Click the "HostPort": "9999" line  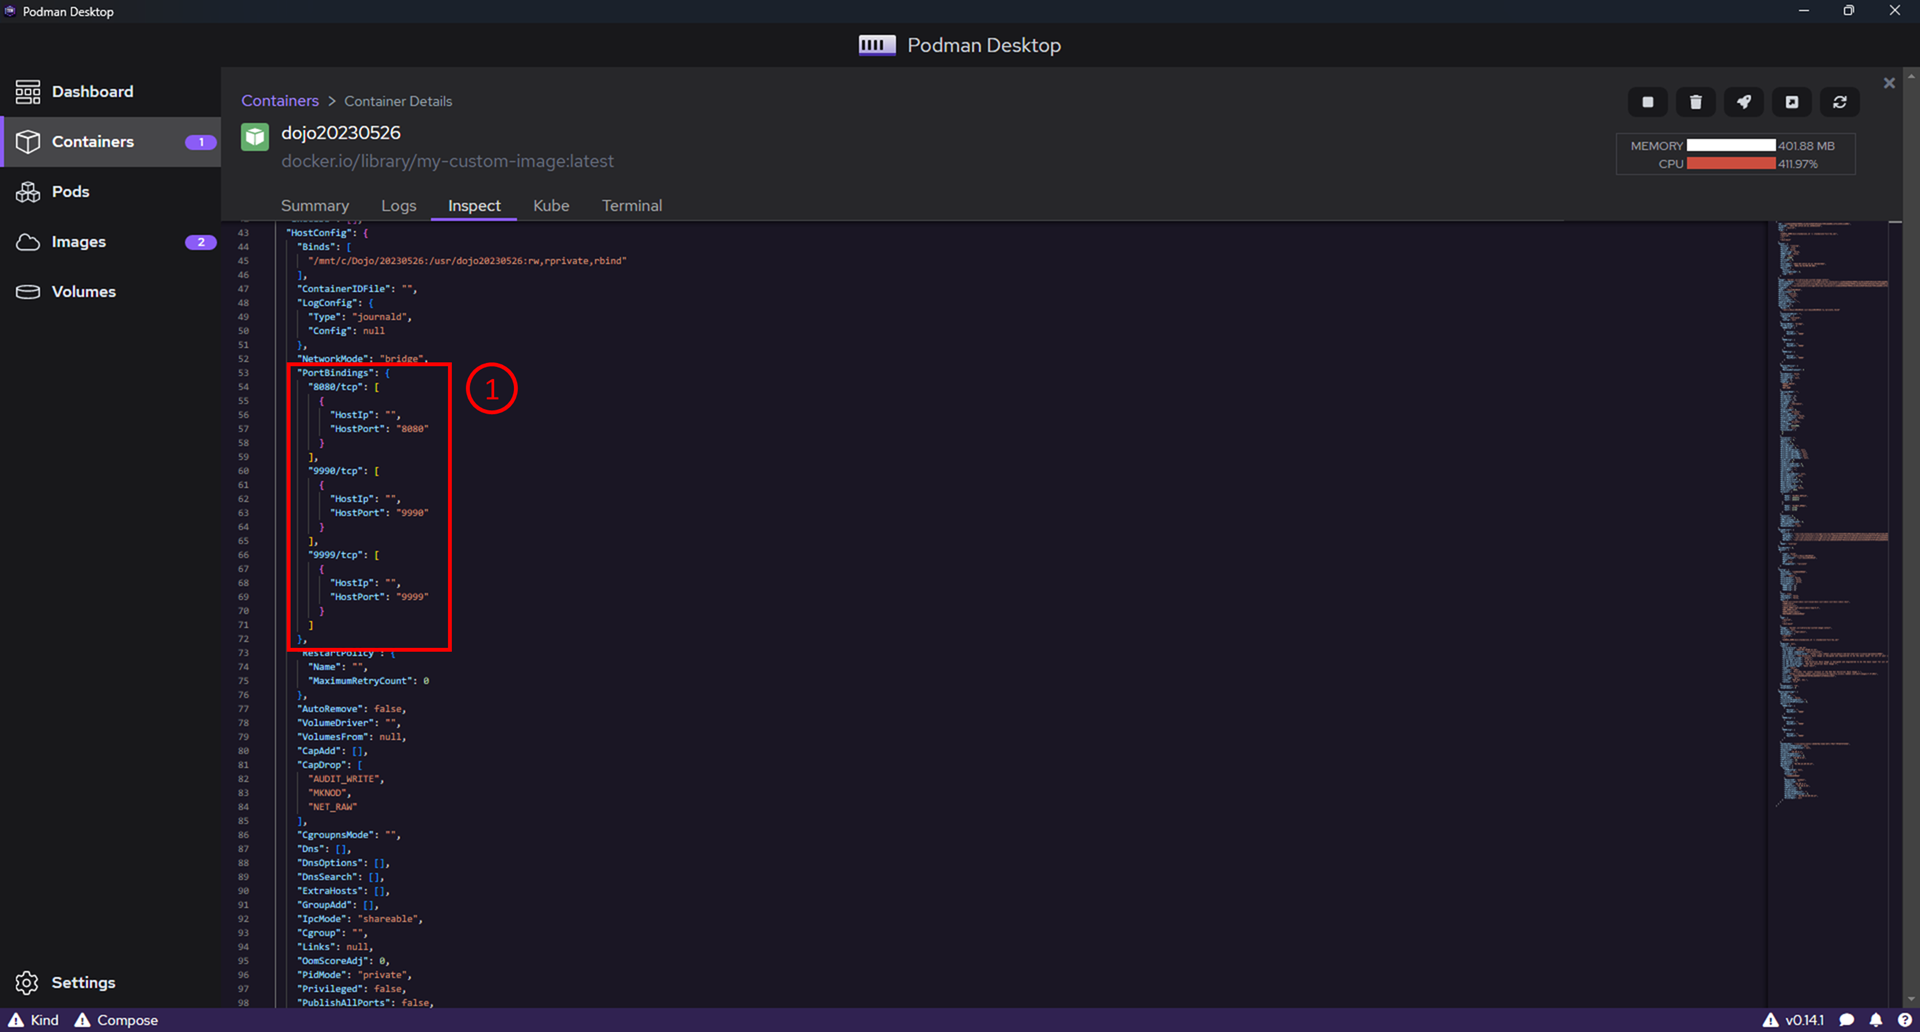pyautogui.click(x=379, y=597)
